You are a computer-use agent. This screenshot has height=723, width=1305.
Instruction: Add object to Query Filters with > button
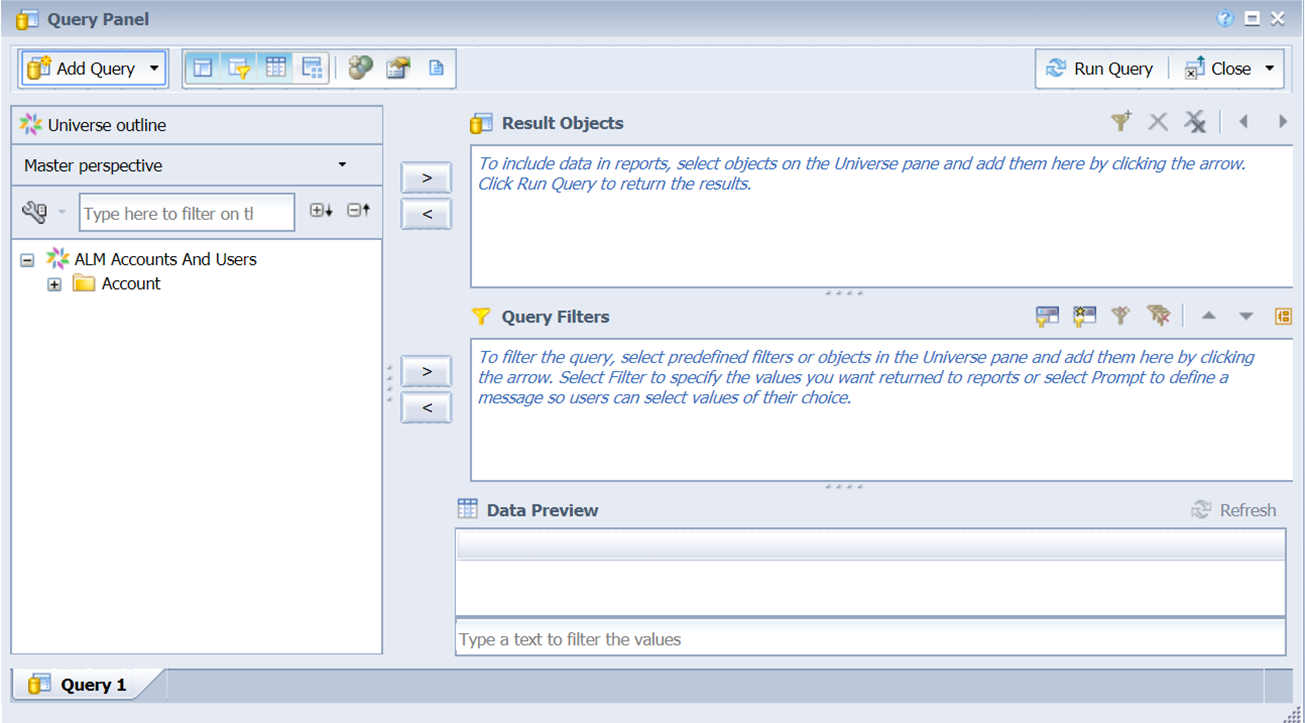[426, 371]
